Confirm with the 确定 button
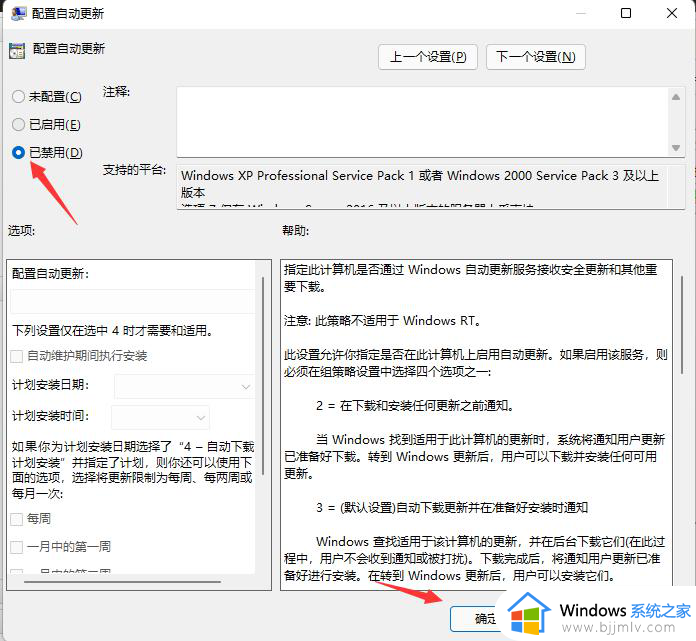696x641 pixels. tap(477, 618)
